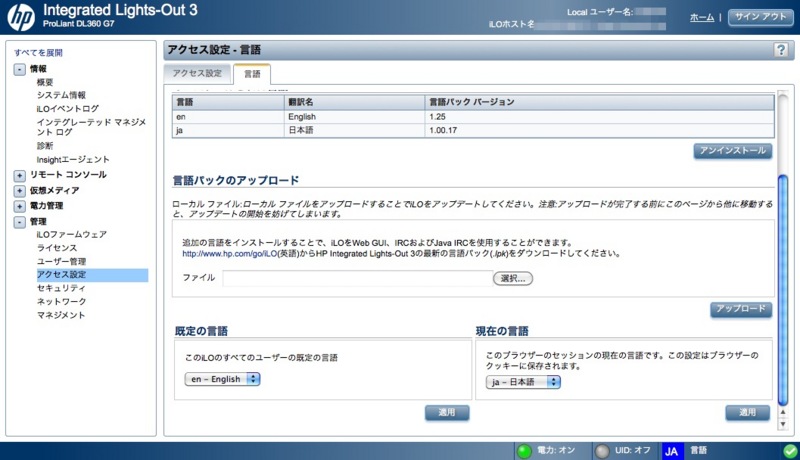Open the 現在の言語 ja - 日本語 dropdown

pyautogui.click(x=523, y=382)
